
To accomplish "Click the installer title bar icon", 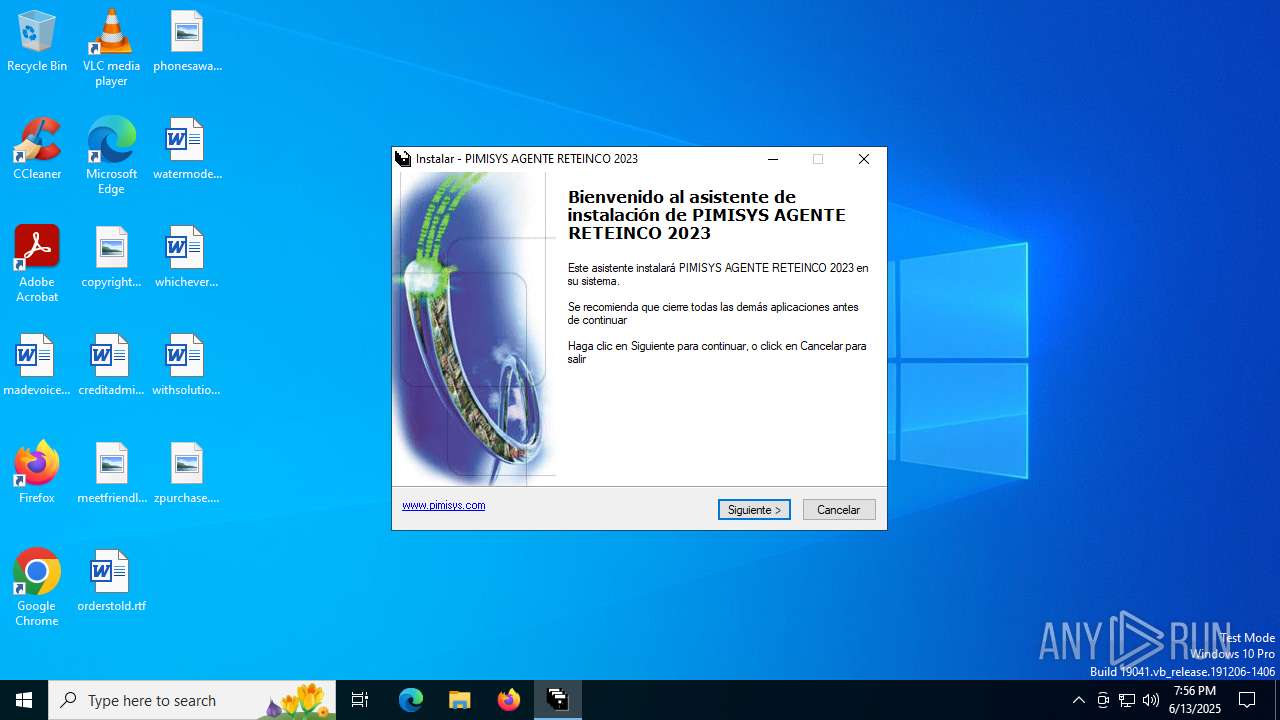I will coord(403,159).
